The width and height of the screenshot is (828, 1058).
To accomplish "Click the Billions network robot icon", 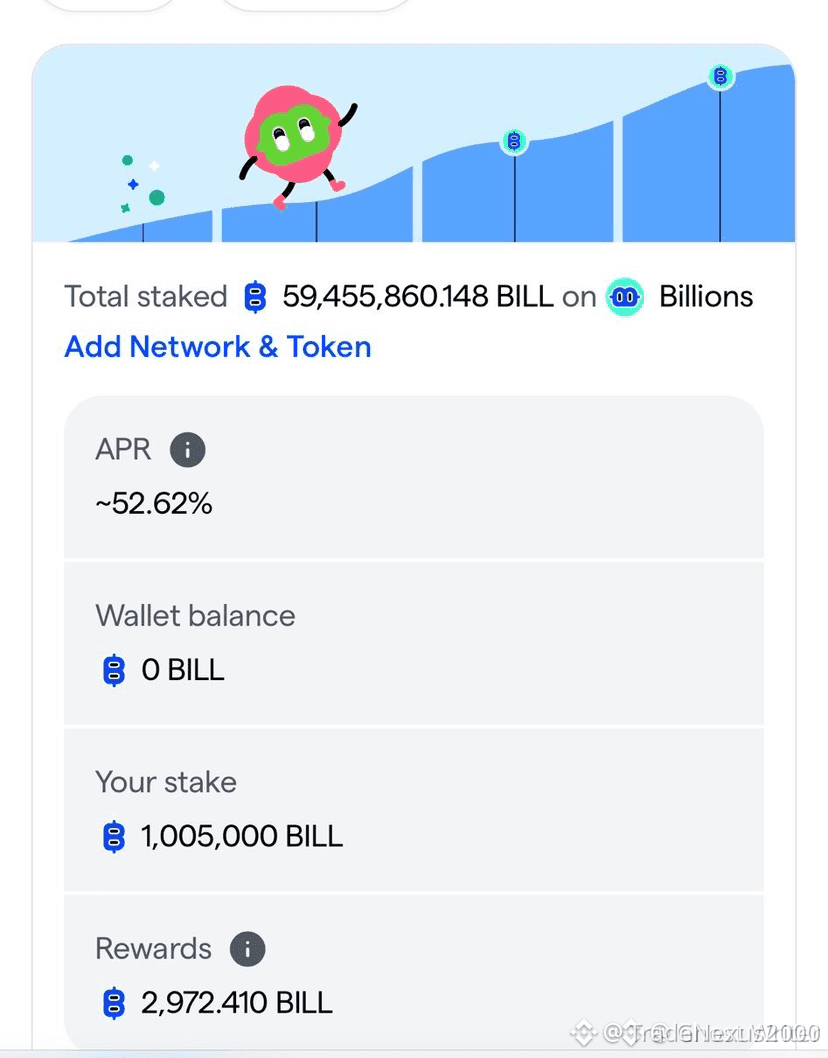I will [x=625, y=297].
